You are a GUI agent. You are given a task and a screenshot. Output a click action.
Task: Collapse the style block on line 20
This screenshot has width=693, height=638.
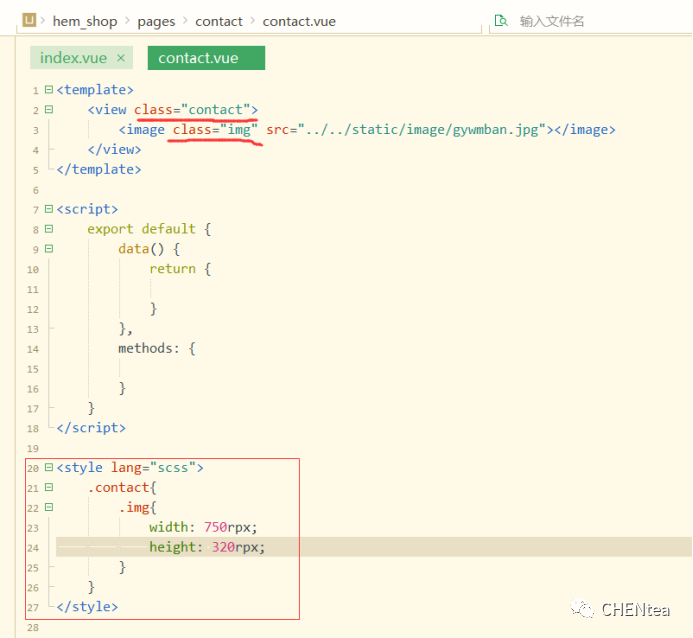point(49,467)
